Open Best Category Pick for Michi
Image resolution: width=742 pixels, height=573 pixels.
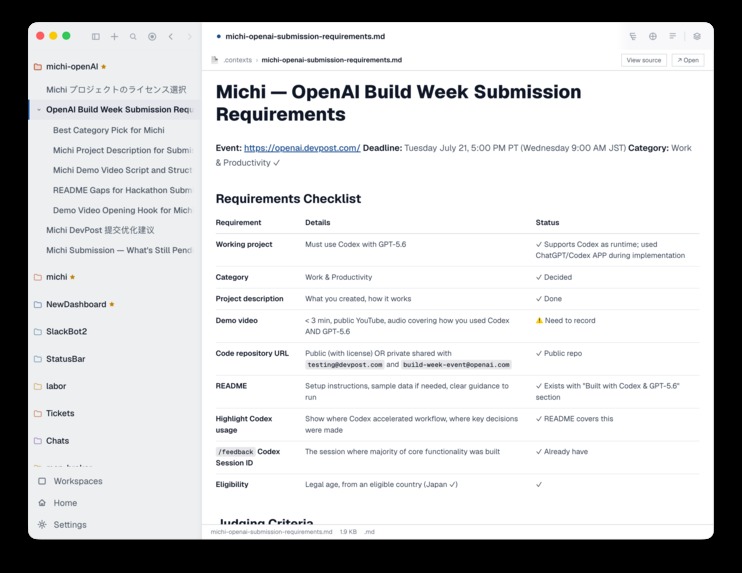pos(109,130)
